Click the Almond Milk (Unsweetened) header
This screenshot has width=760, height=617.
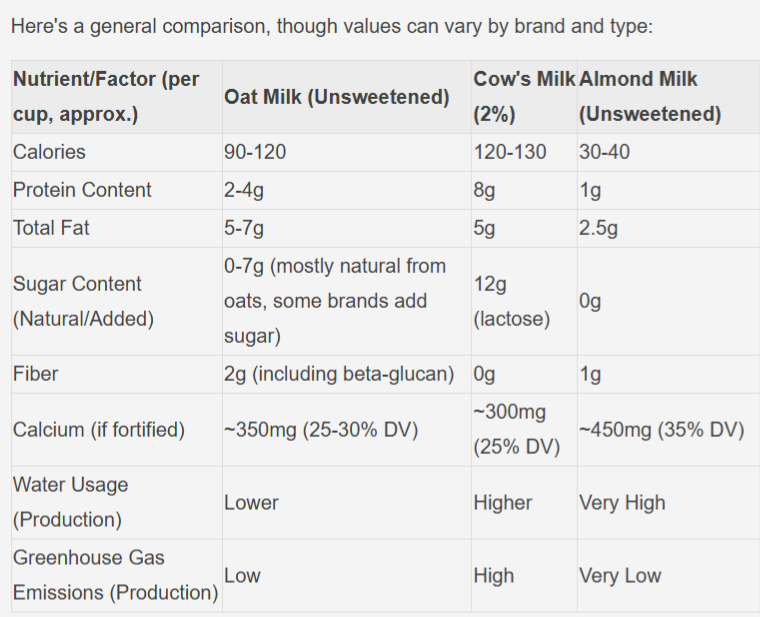(x=650, y=97)
